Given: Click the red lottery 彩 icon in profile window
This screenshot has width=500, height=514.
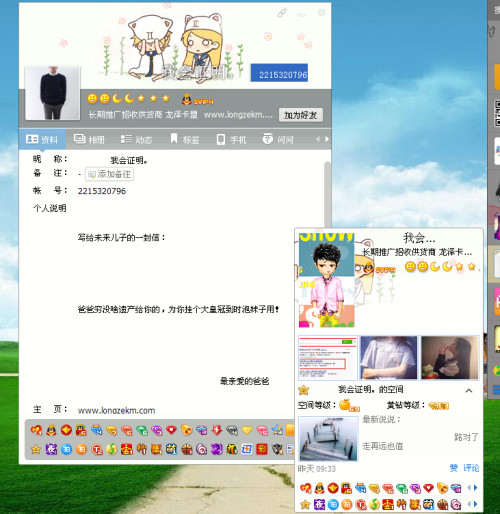Looking at the screenshot, I should click(x=262, y=449).
